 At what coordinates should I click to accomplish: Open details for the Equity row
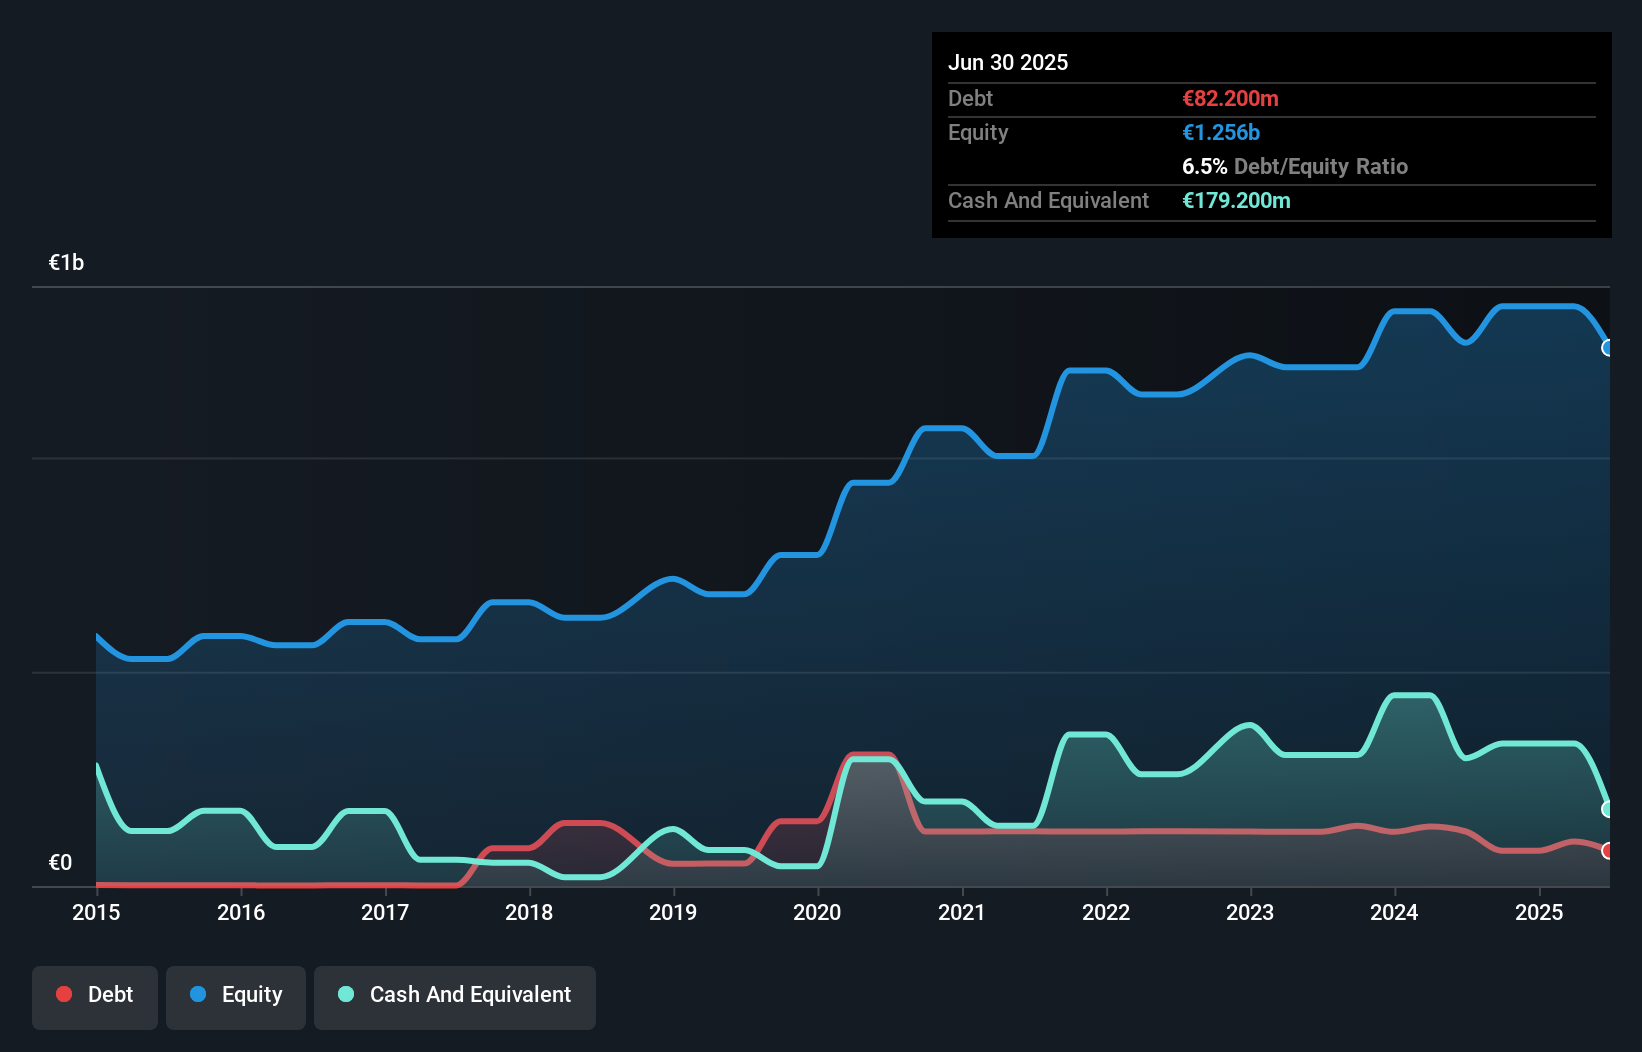977,132
